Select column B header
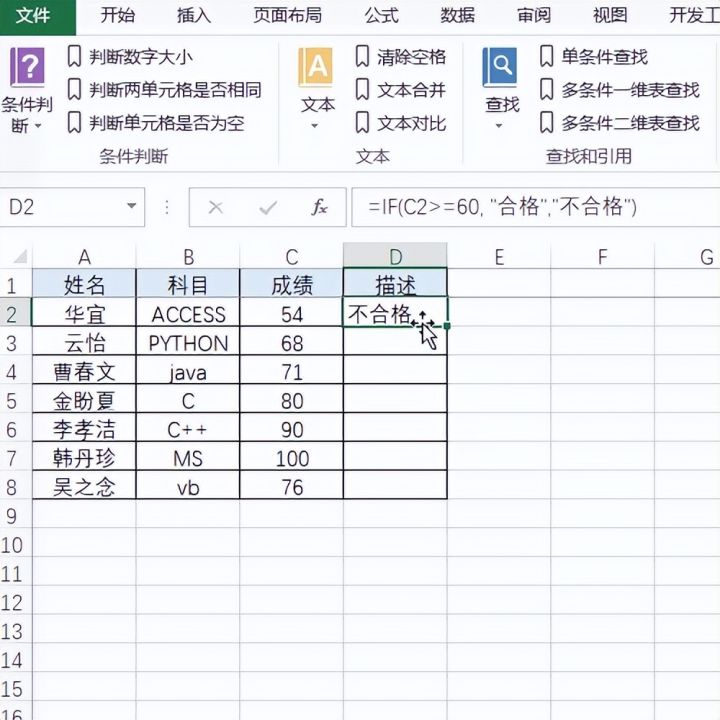Image resolution: width=720 pixels, height=720 pixels. [188, 256]
